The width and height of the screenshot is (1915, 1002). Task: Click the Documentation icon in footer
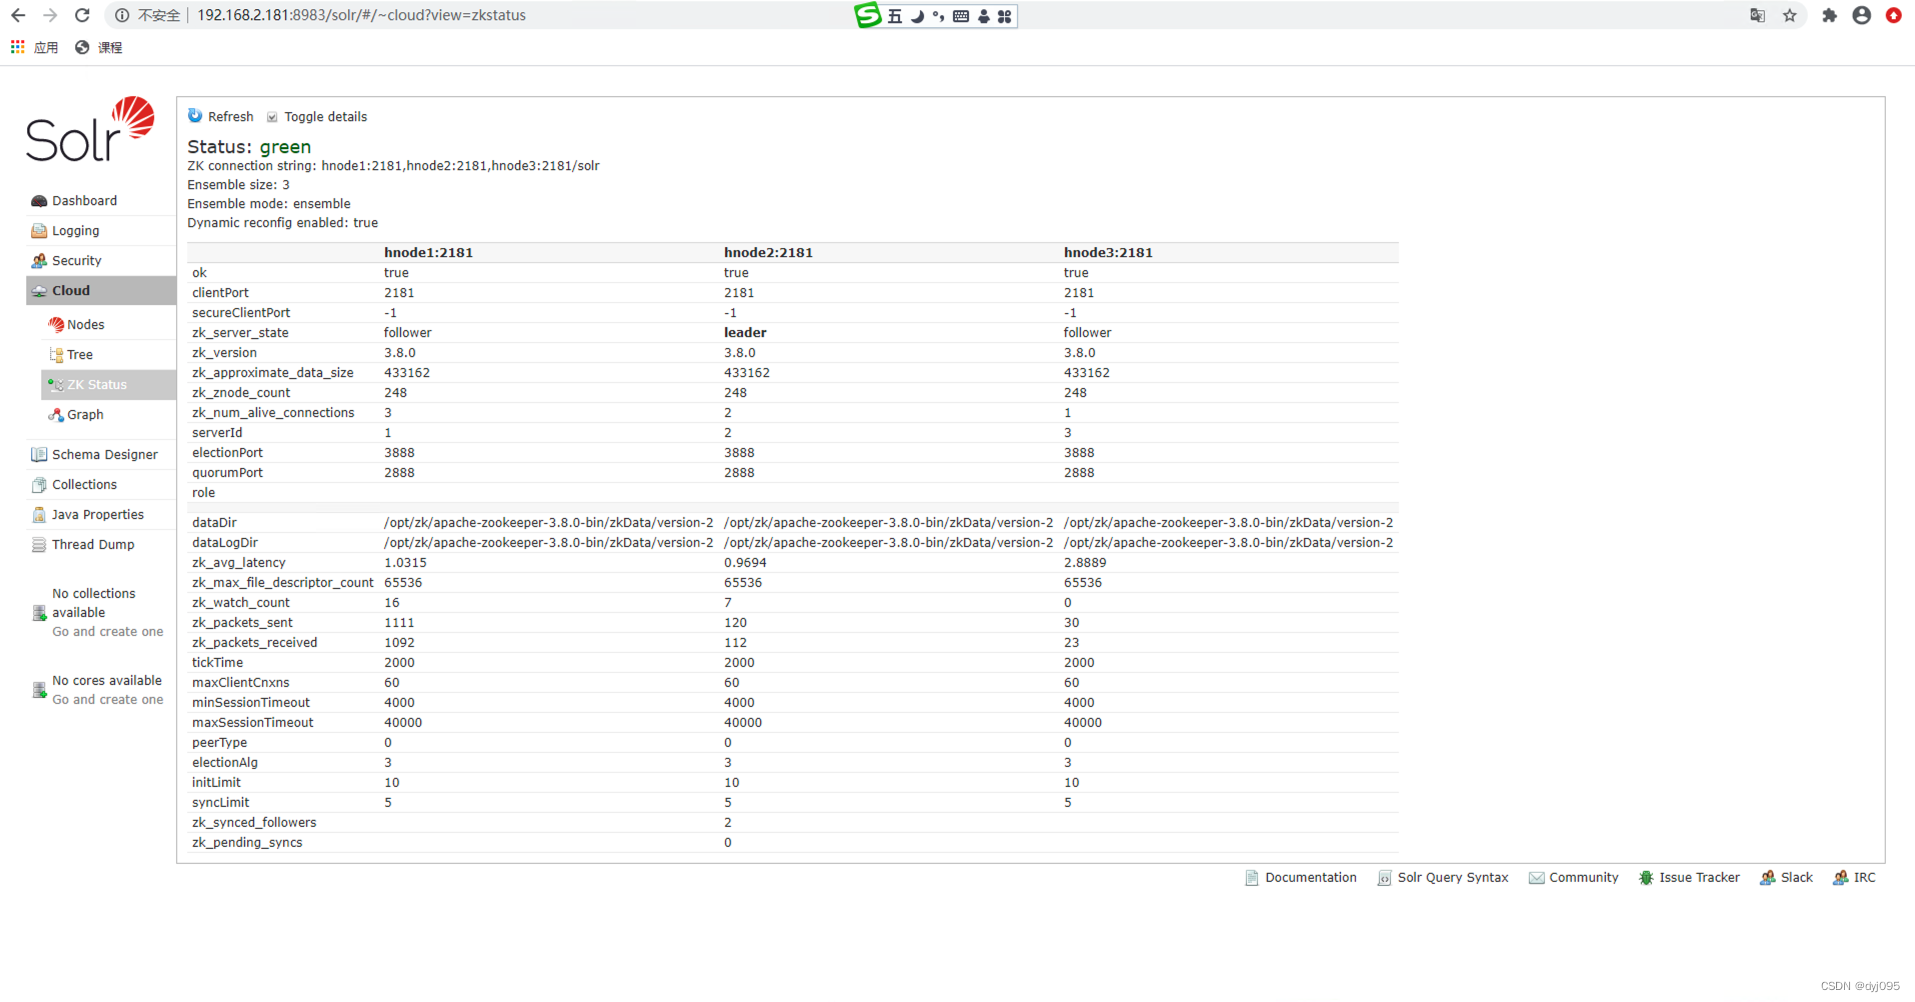click(1252, 878)
